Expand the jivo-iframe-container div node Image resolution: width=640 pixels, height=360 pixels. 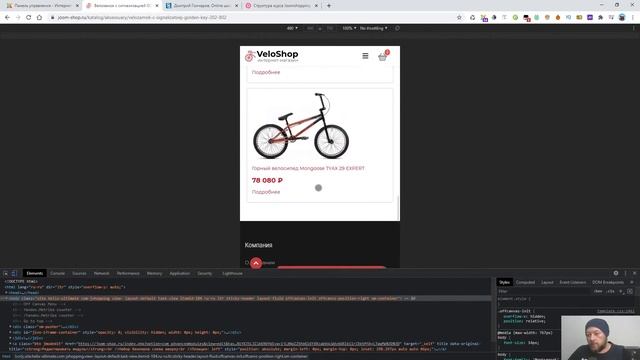pyautogui.click(x=11, y=332)
